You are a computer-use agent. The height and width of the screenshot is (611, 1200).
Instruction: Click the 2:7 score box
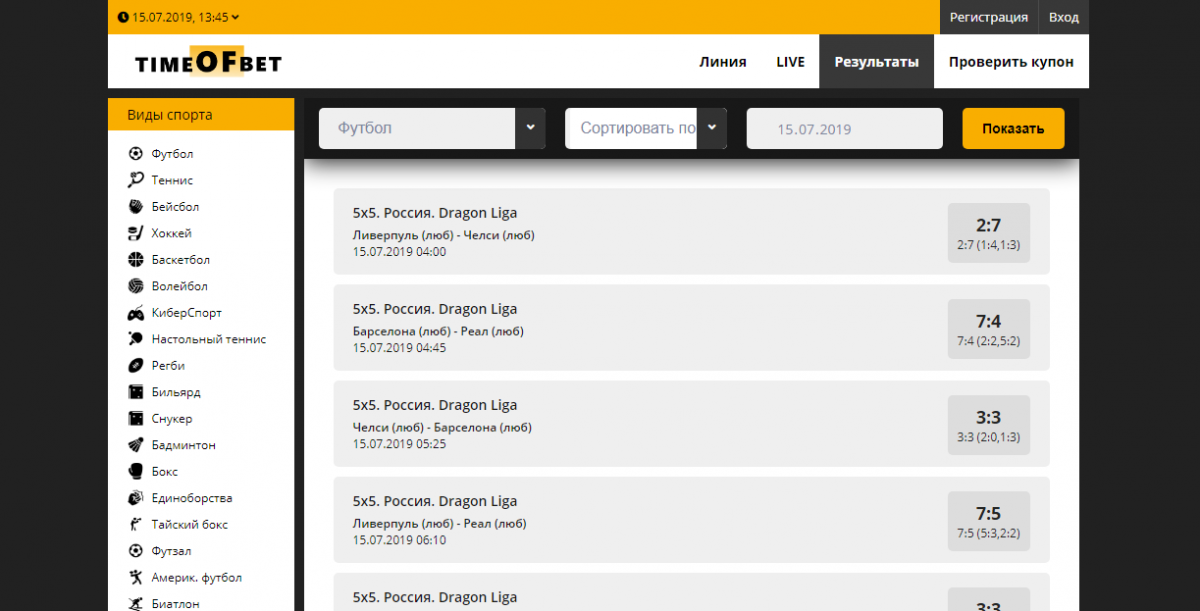tap(989, 231)
